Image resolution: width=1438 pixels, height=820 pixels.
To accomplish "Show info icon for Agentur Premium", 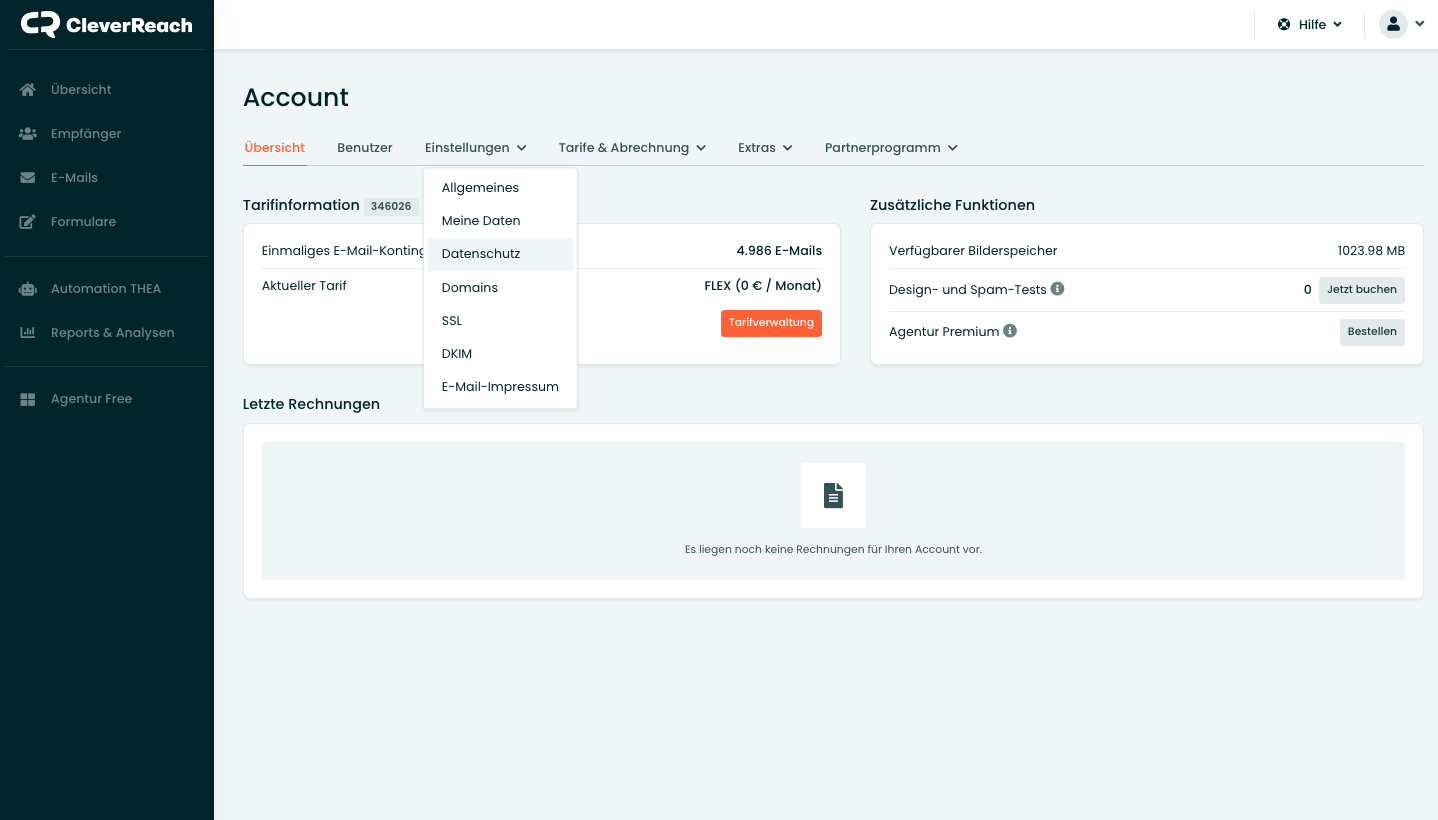I will tap(1010, 331).
